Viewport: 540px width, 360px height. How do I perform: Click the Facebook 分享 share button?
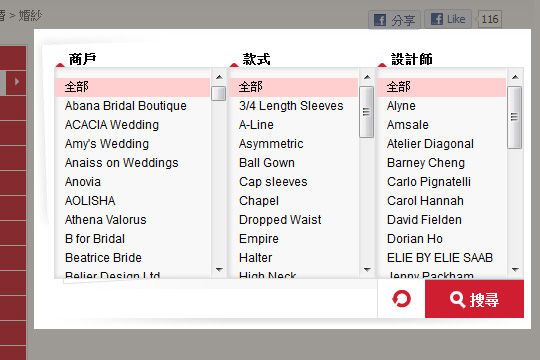click(394, 20)
